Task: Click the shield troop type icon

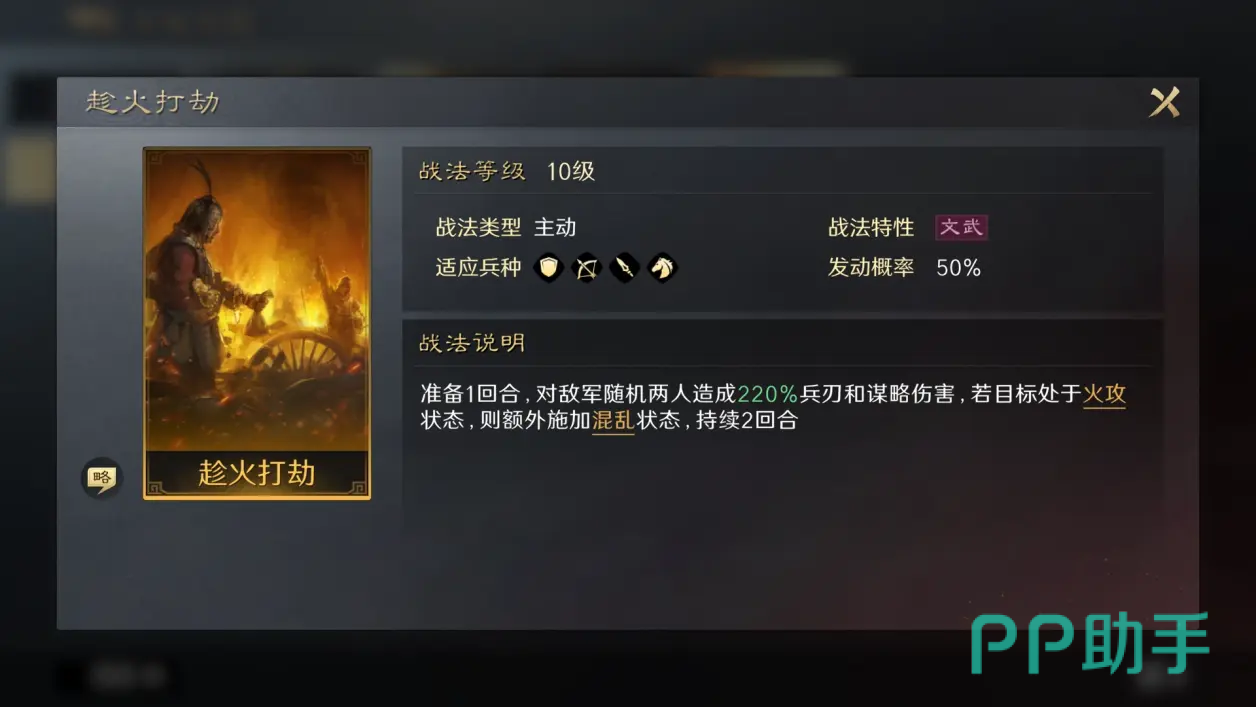Action: (548, 267)
